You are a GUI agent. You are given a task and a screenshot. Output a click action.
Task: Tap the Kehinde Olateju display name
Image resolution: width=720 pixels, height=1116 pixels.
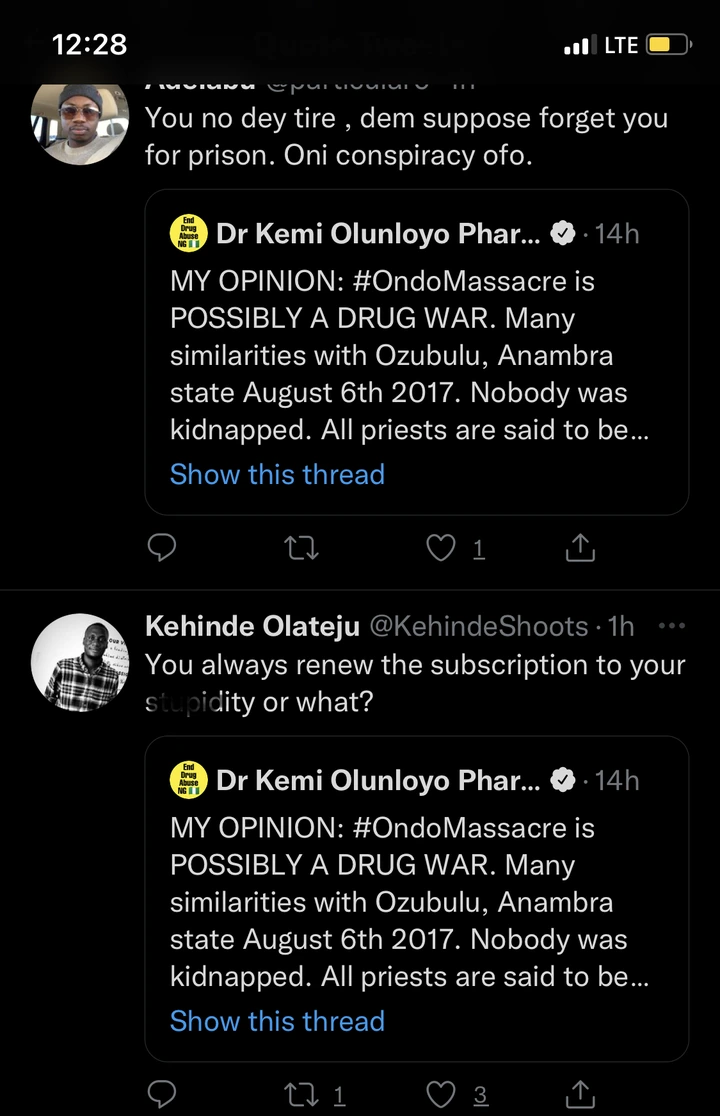pos(253,626)
